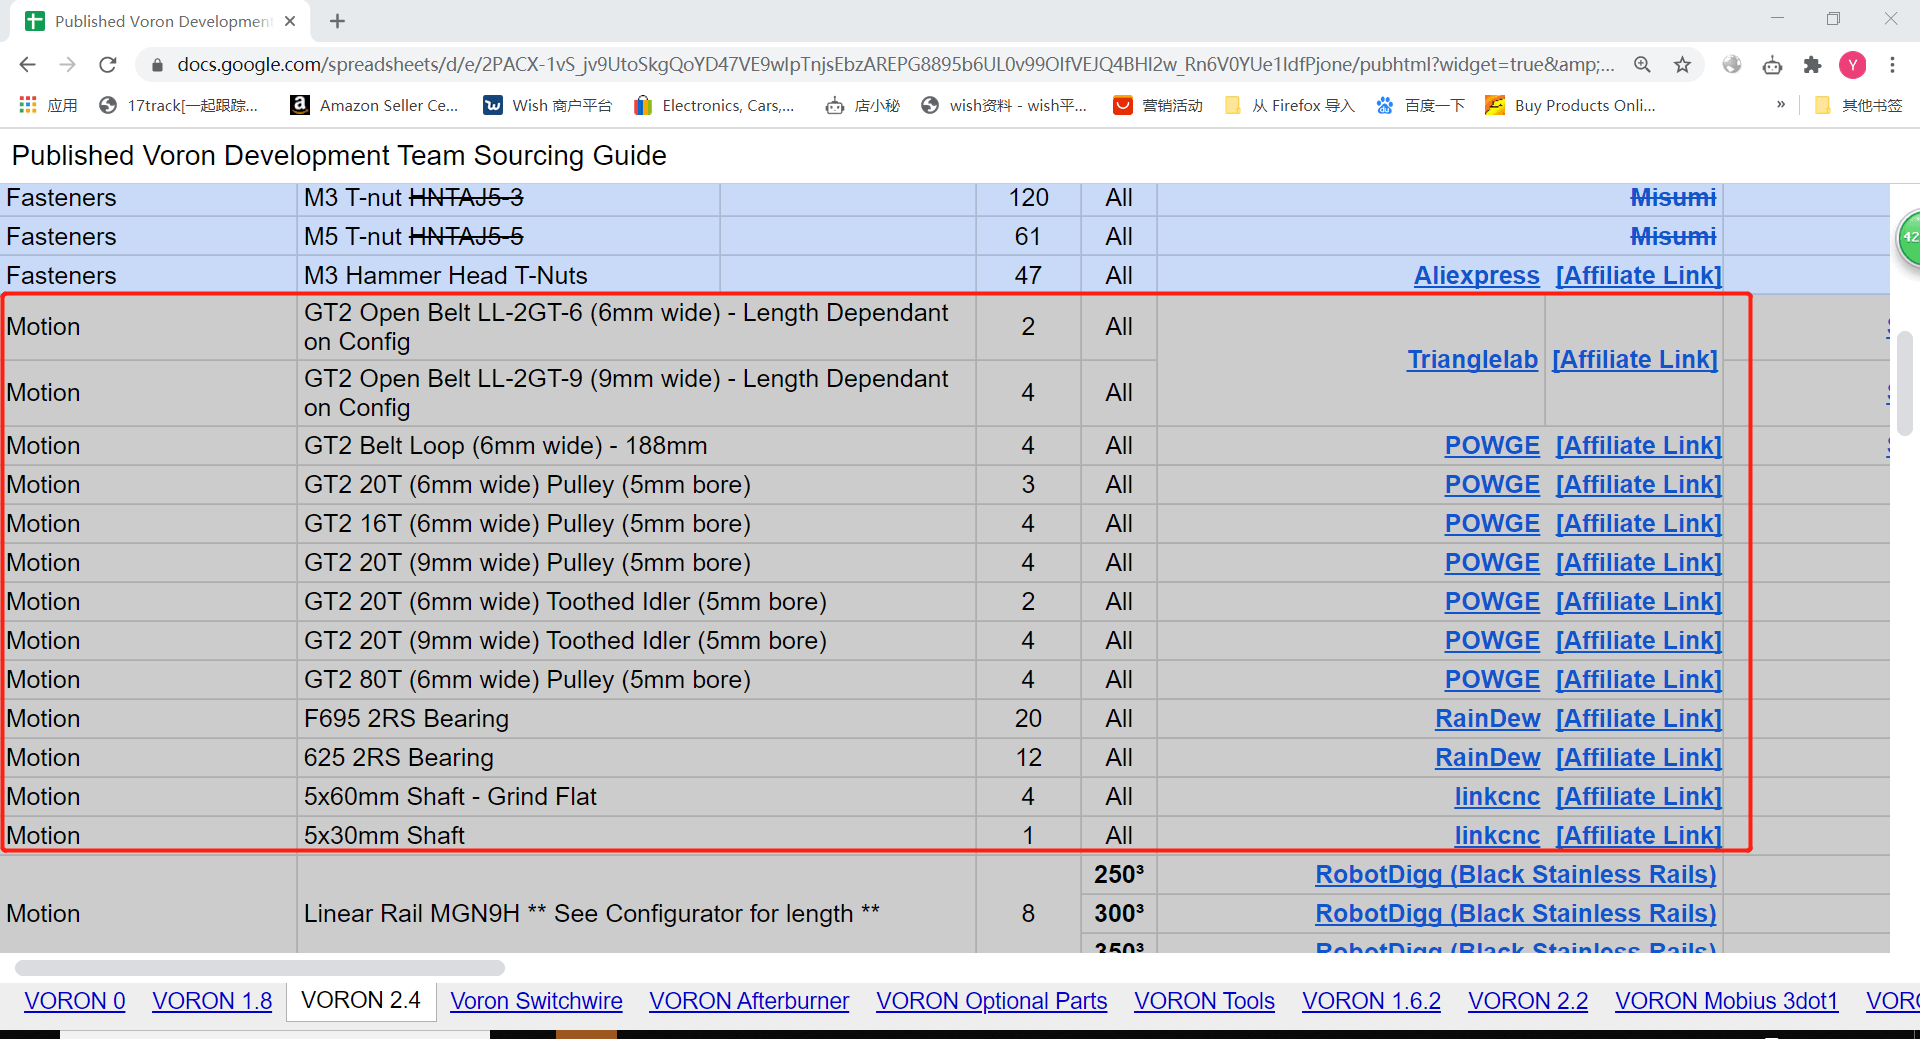Open the Amazon Seller Central bookmark
The height and width of the screenshot is (1039, 1920).
(x=374, y=105)
